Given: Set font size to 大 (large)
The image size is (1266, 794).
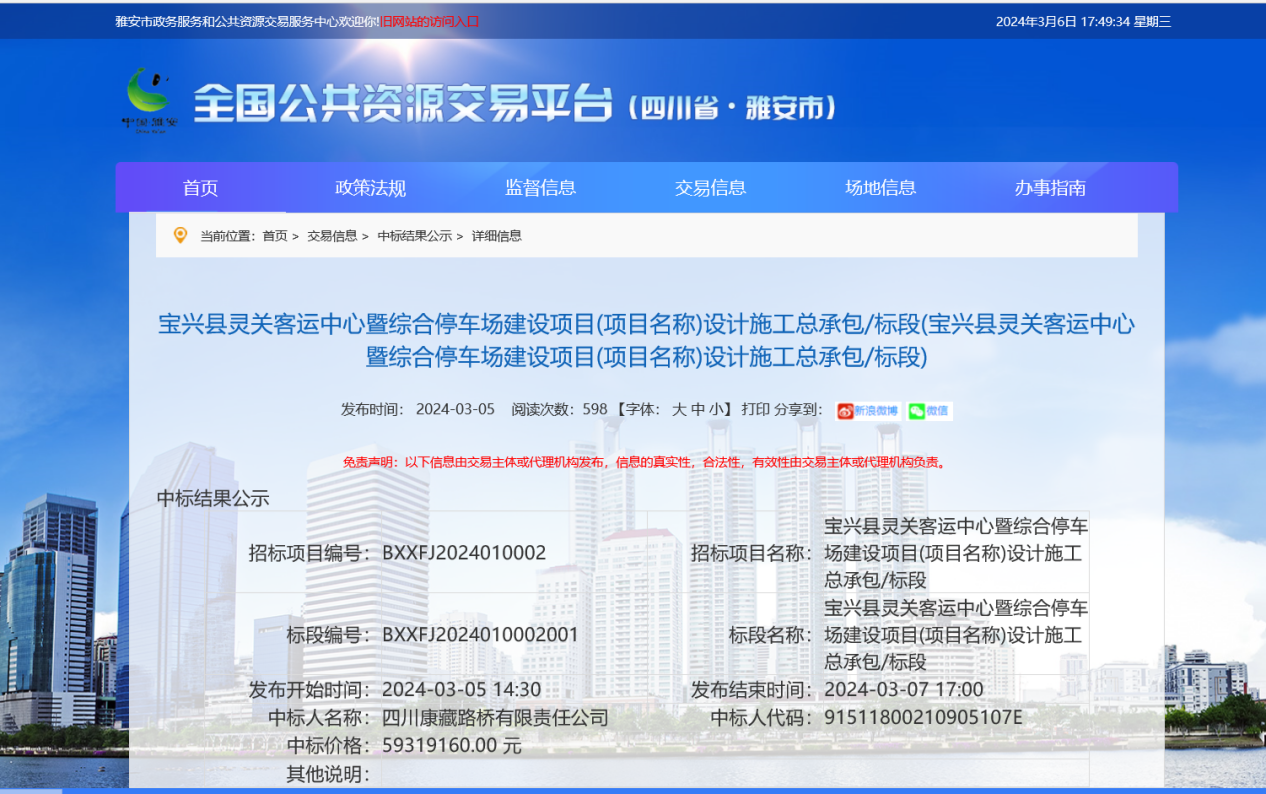Looking at the screenshot, I should pyautogui.click(x=679, y=409).
